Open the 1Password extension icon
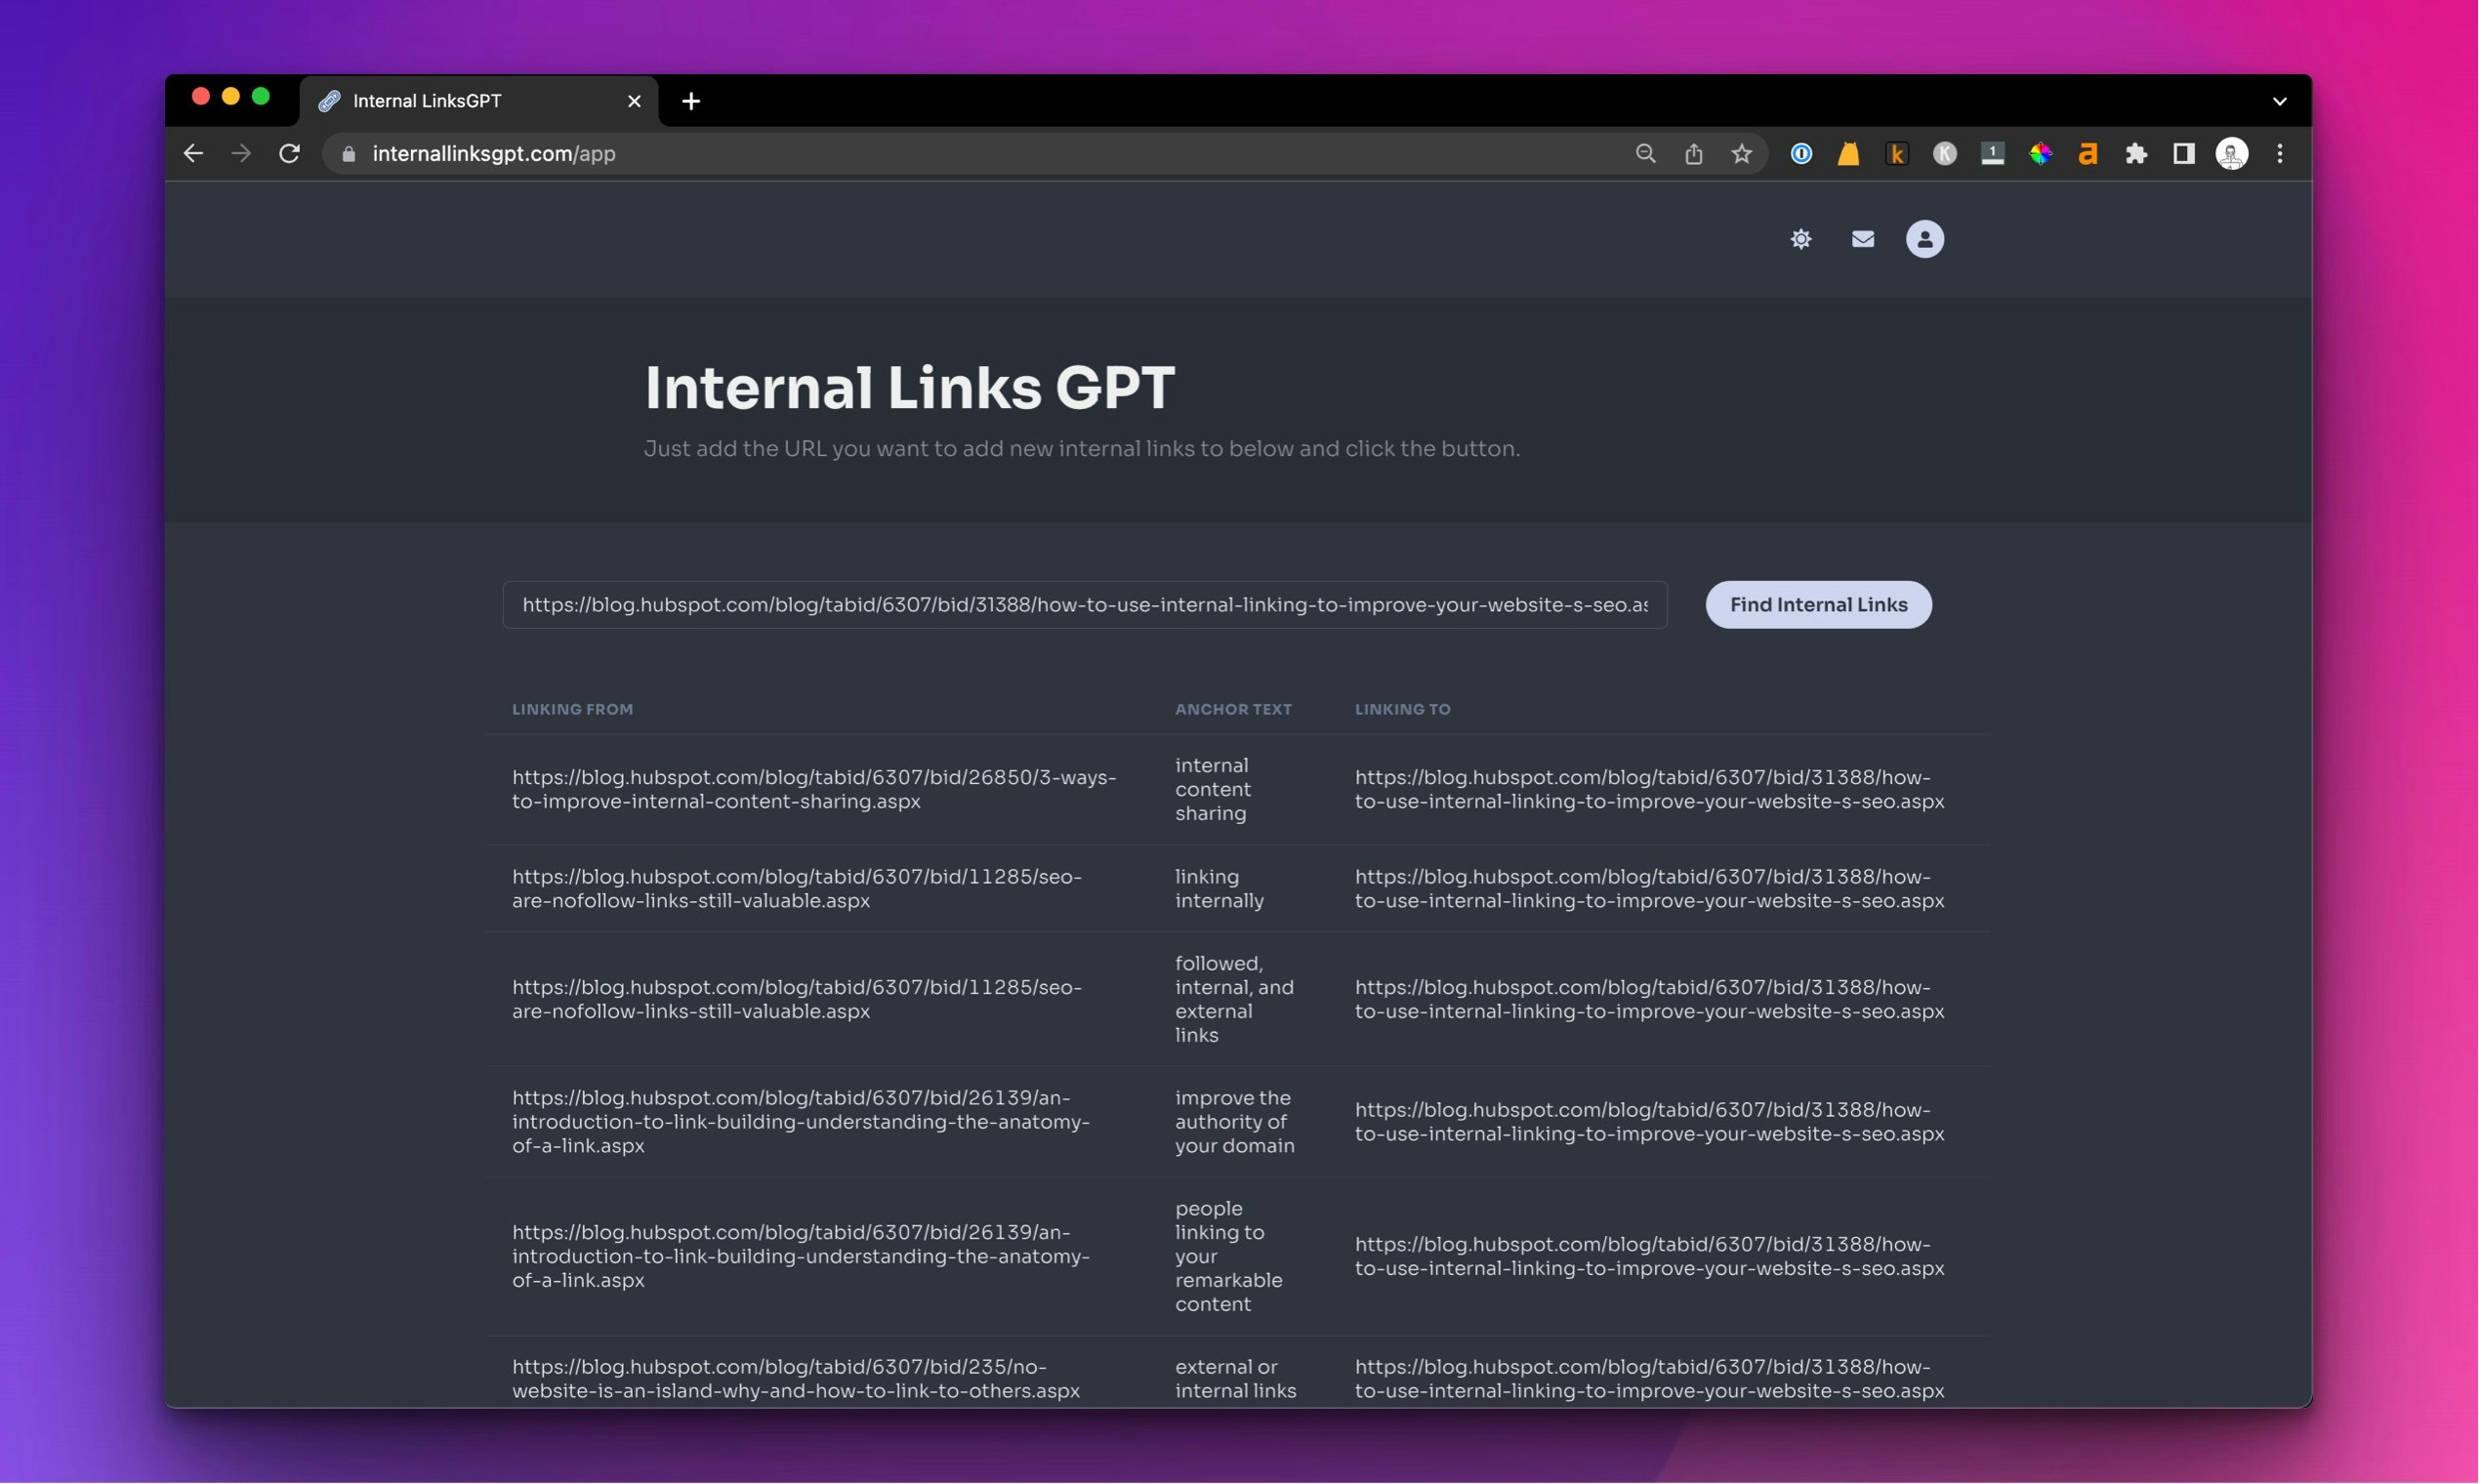The image size is (2480, 1484). pyautogui.click(x=1801, y=154)
